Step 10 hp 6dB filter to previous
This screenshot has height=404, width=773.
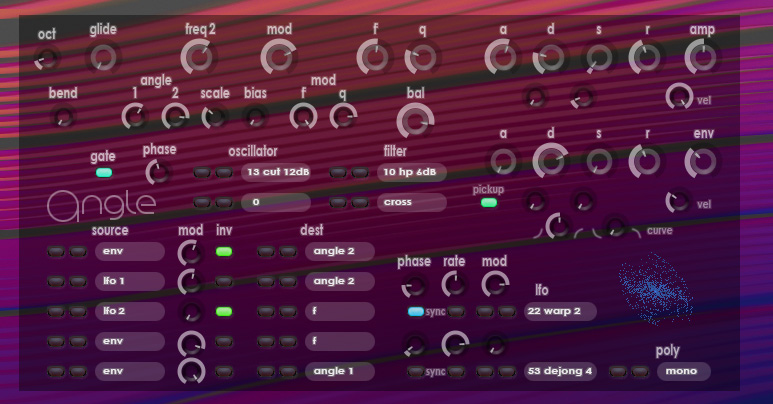point(338,173)
